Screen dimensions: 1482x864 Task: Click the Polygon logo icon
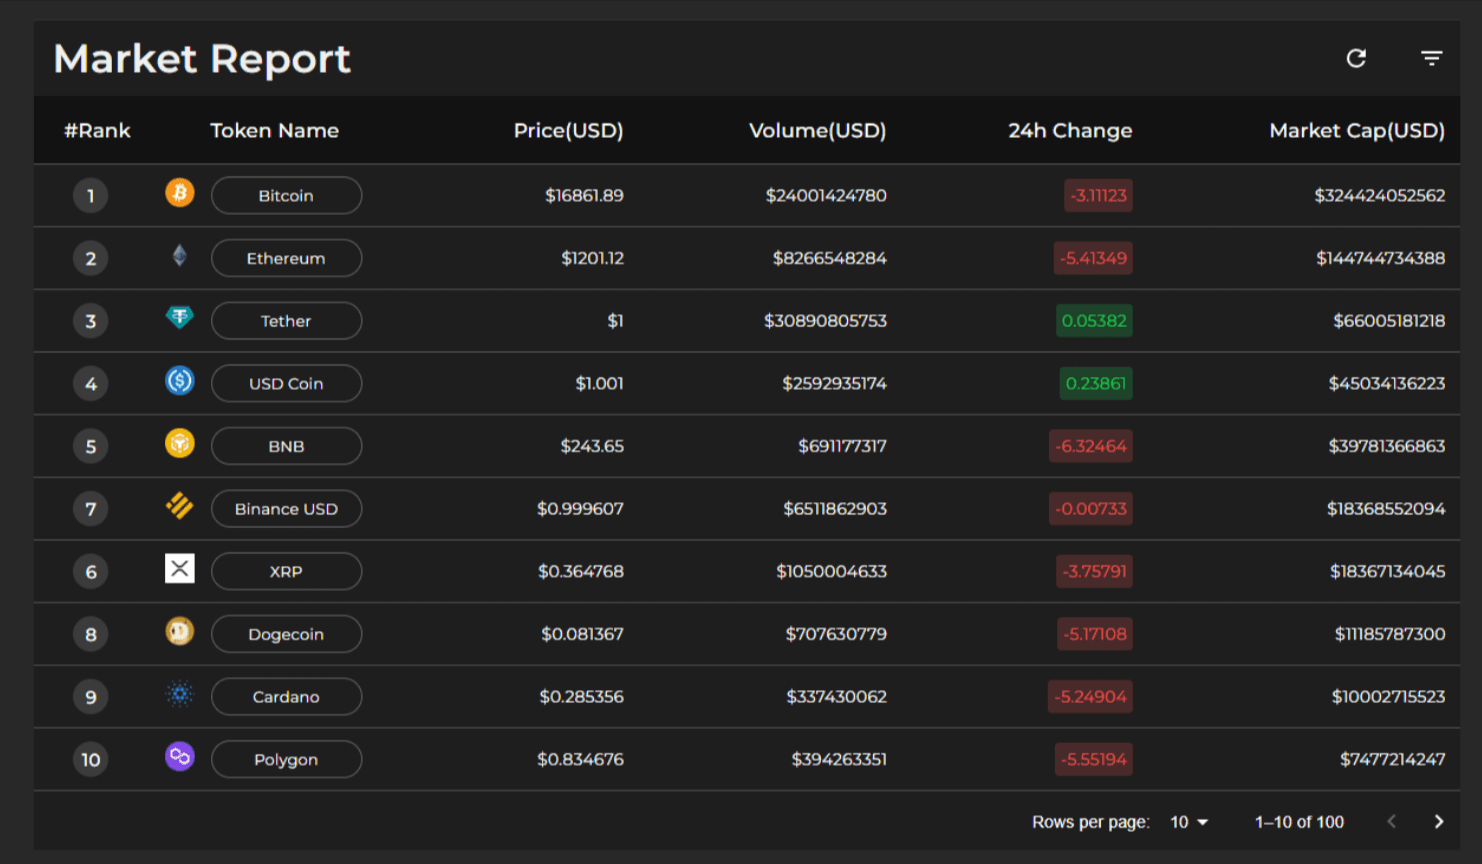(x=180, y=757)
